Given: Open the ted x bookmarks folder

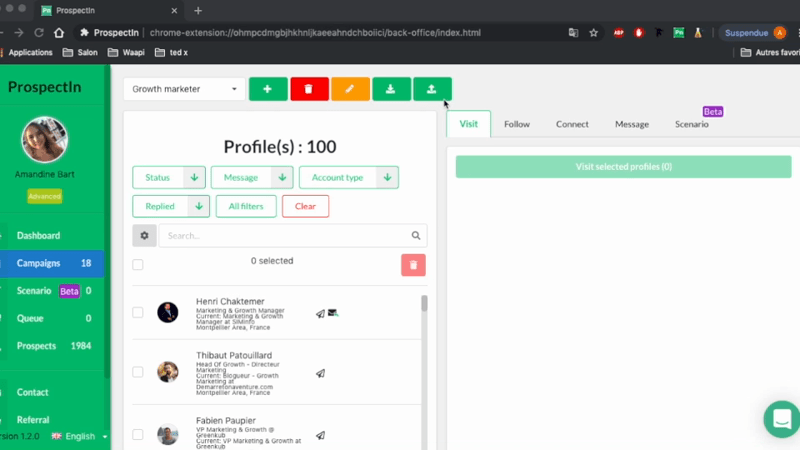Looking at the screenshot, I should pyautogui.click(x=171, y=53).
